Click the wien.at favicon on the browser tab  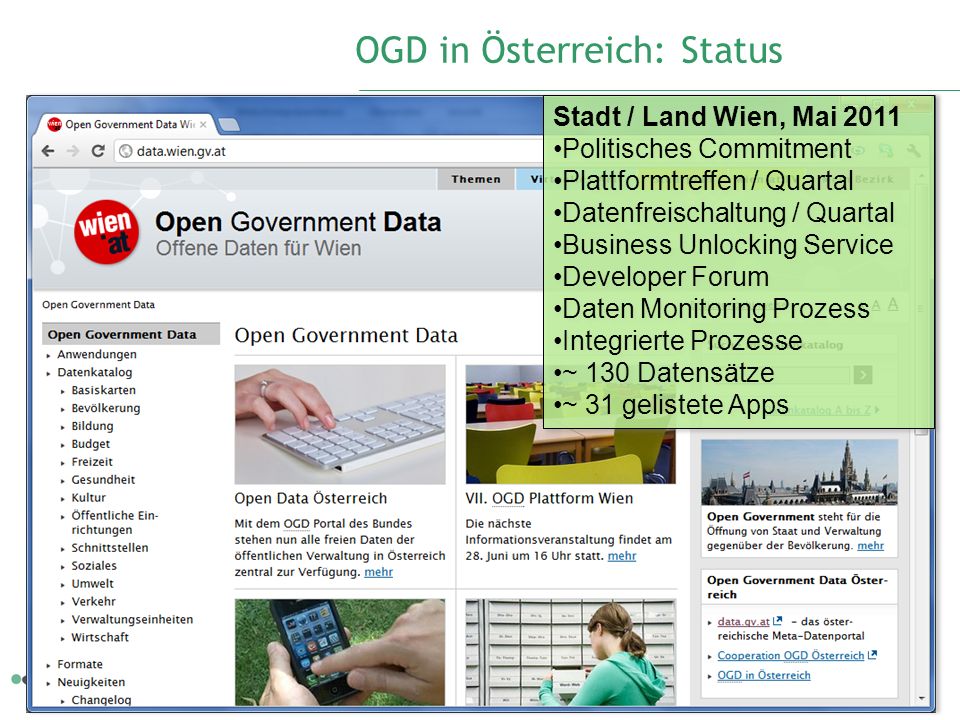(x=54, y=124)
